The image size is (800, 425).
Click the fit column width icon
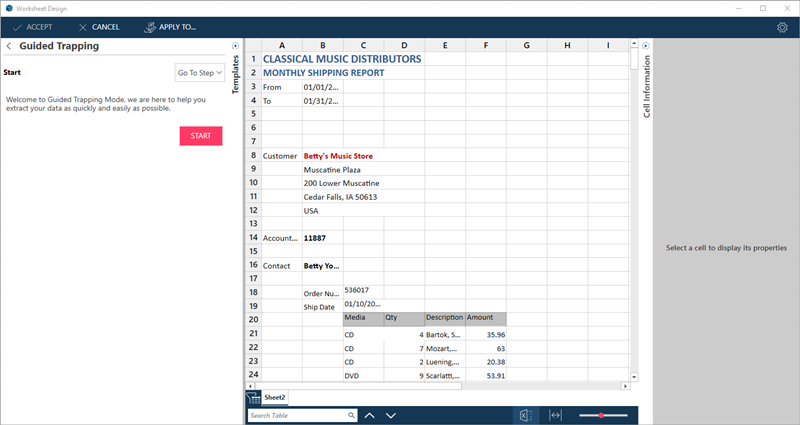pos(556,415)
